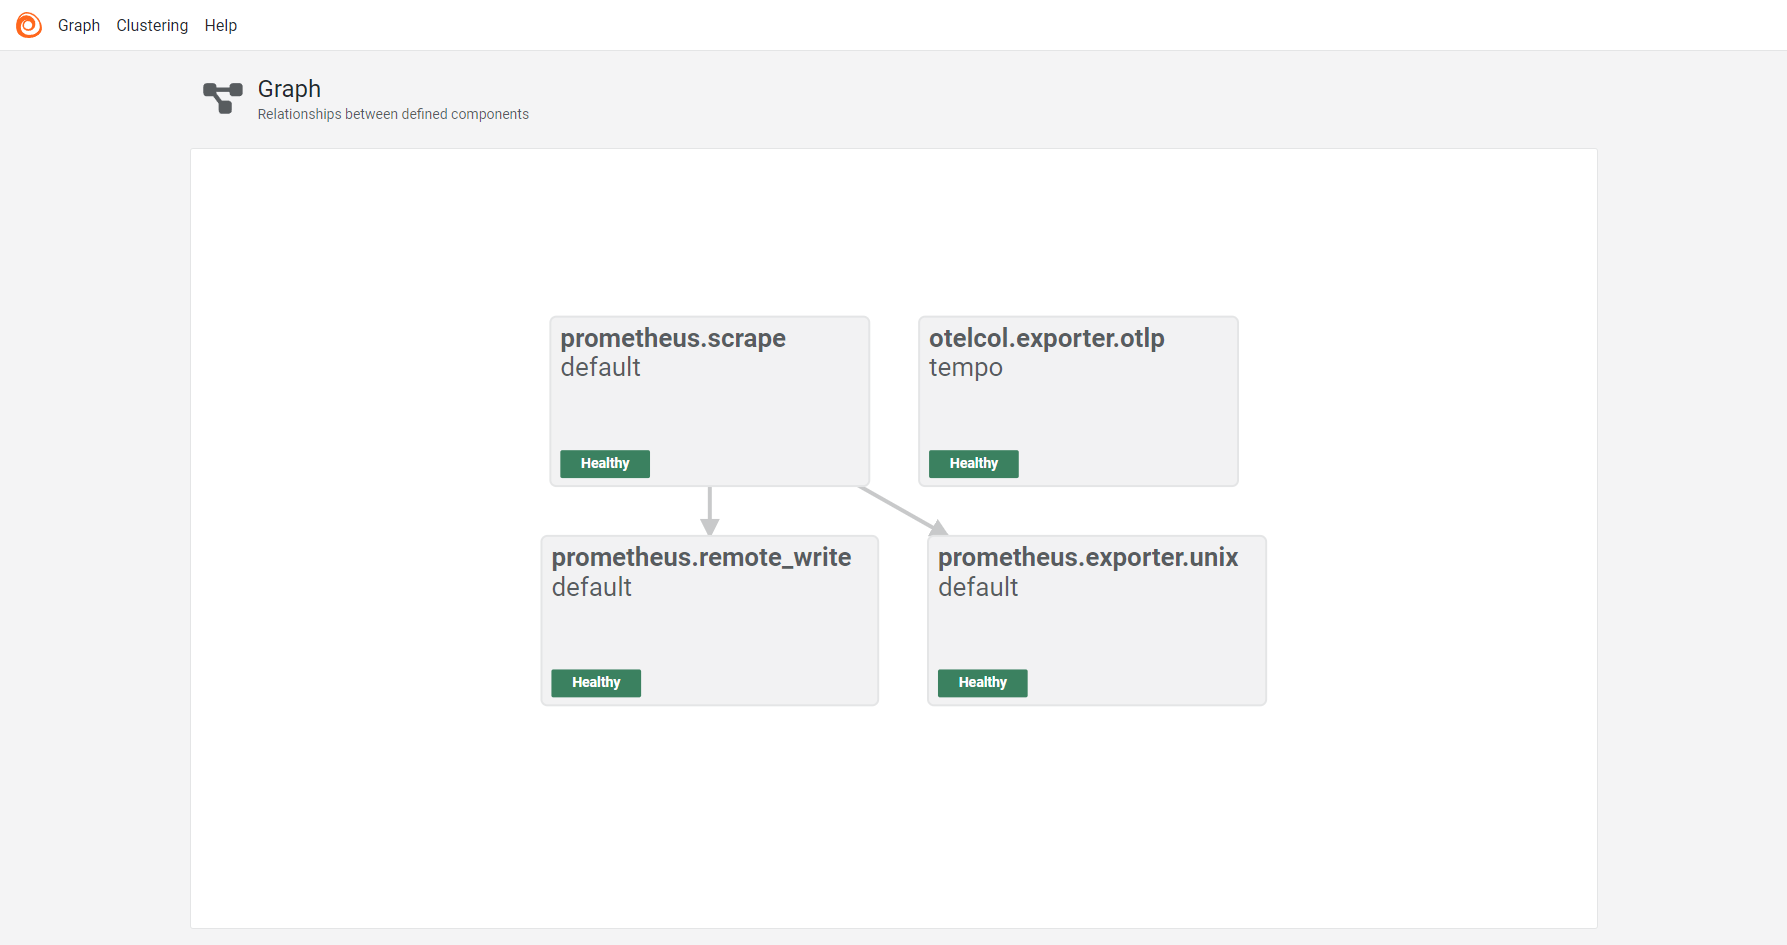Viewport: 1787px width, 945px height.
Task: Click the Grafana Agent logo icon
Action: tap(28, 25)
